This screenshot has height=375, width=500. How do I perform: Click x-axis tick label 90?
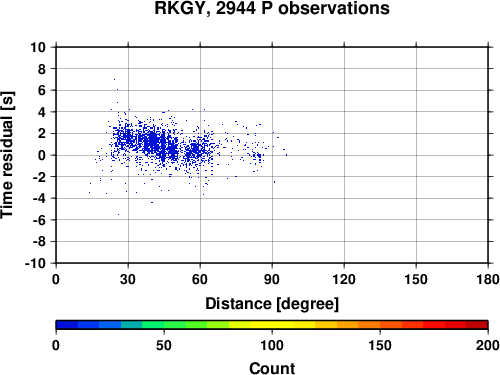coord(272,279)
